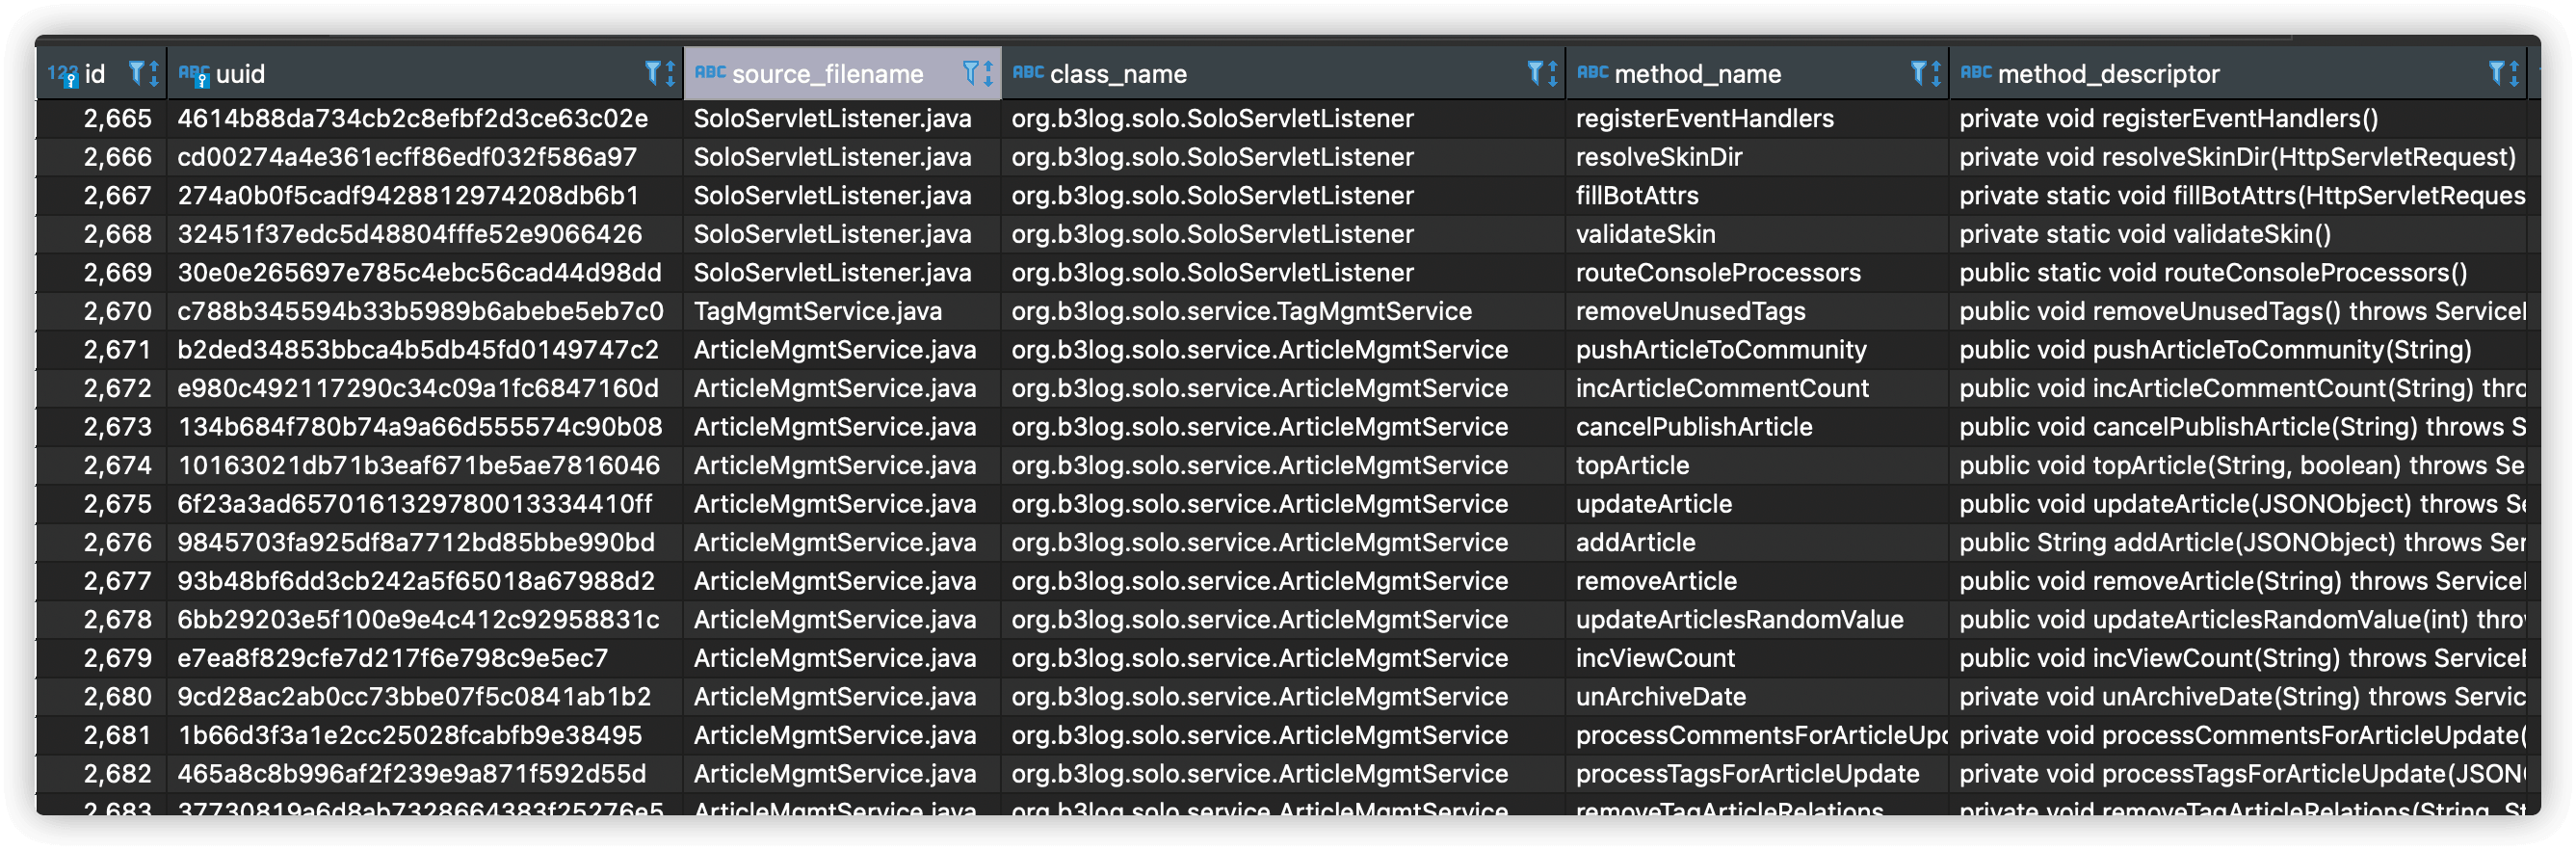The height and width of the screenshot is (850, 2576).
Task: Select the pushArticleToCommunity method cell
Action: point(1757,349)
